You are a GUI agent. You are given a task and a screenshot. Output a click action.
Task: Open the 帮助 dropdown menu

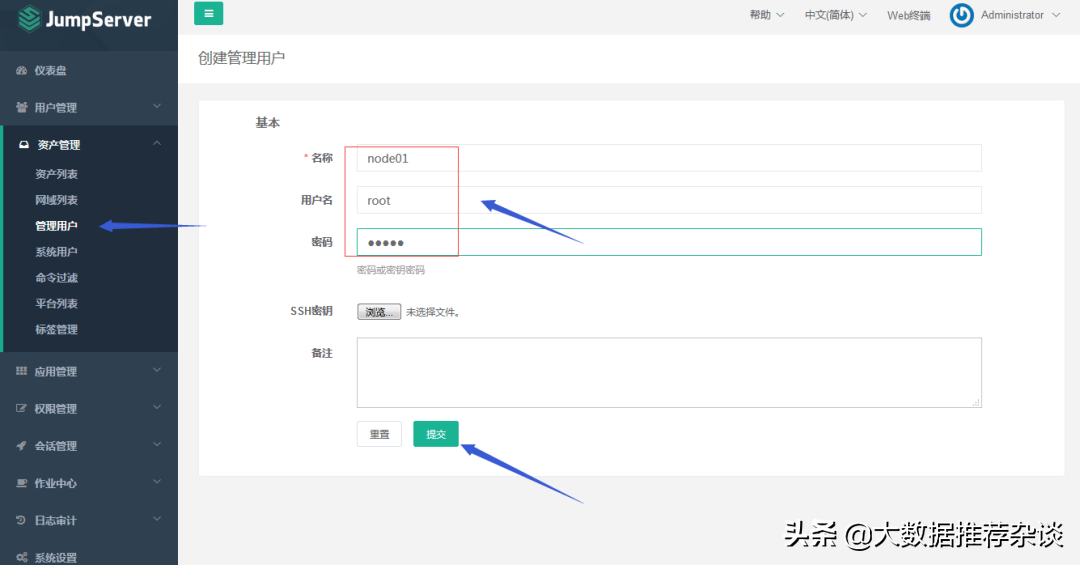766,15
